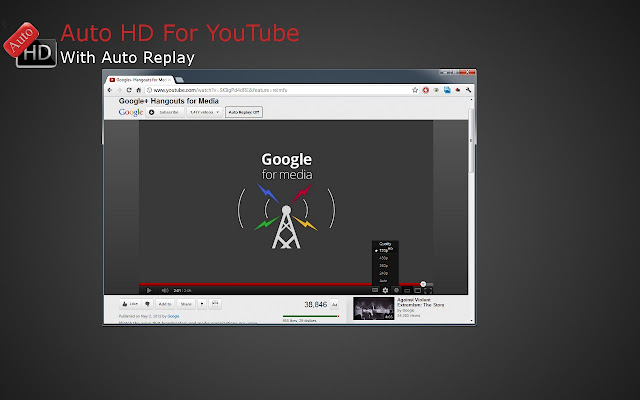Screen dimensions: 640x400
Task: Click the Google uploader link in description
Action: tap(173, 316)
